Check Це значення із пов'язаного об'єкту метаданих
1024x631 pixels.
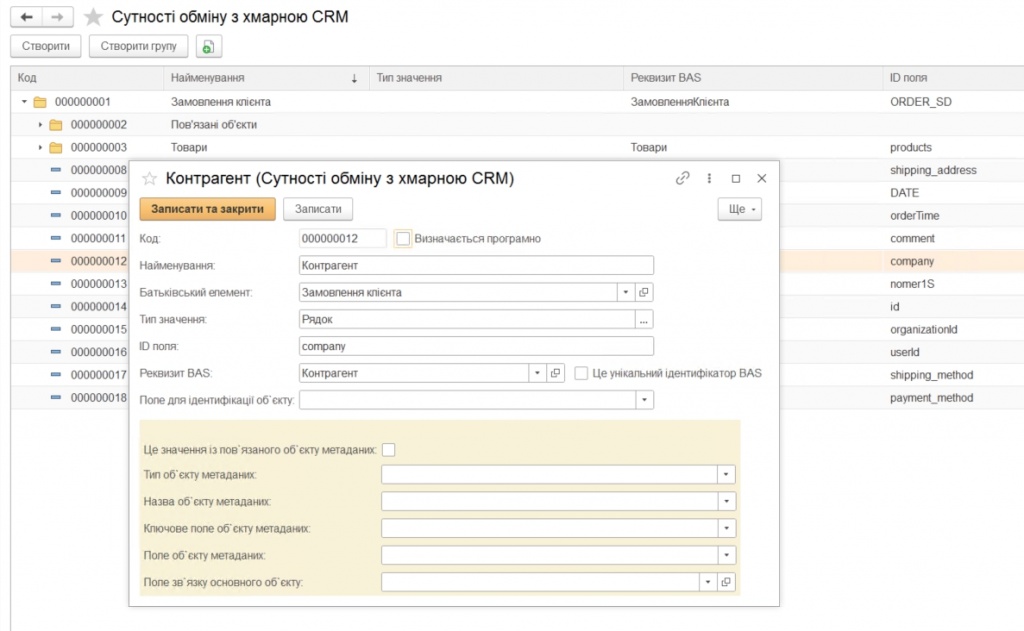pos(389,450)
